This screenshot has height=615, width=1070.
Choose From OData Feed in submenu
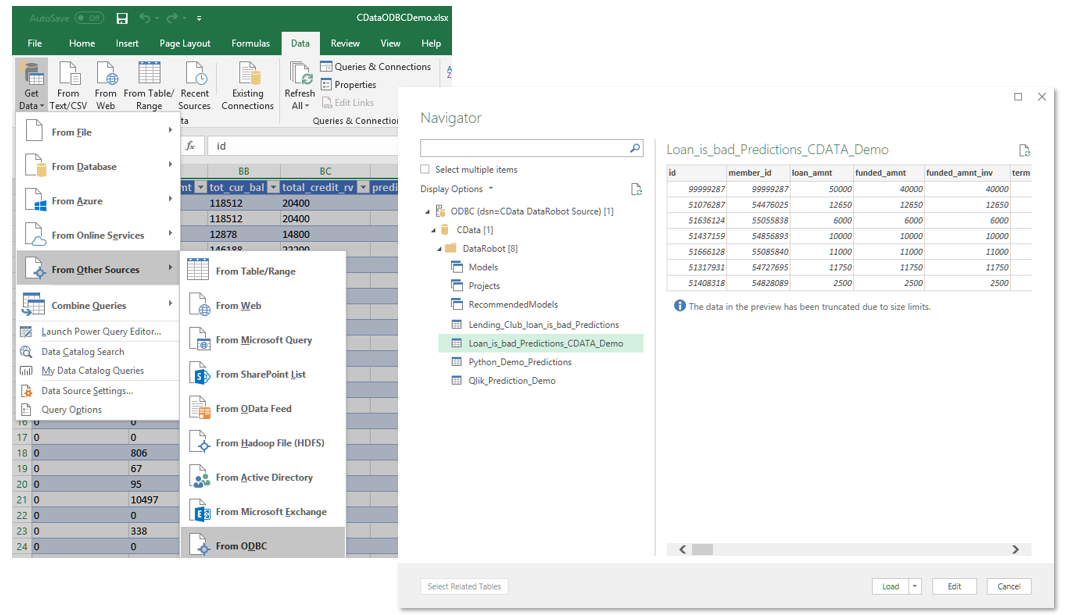pyautogui.click(x=263, y=408)
